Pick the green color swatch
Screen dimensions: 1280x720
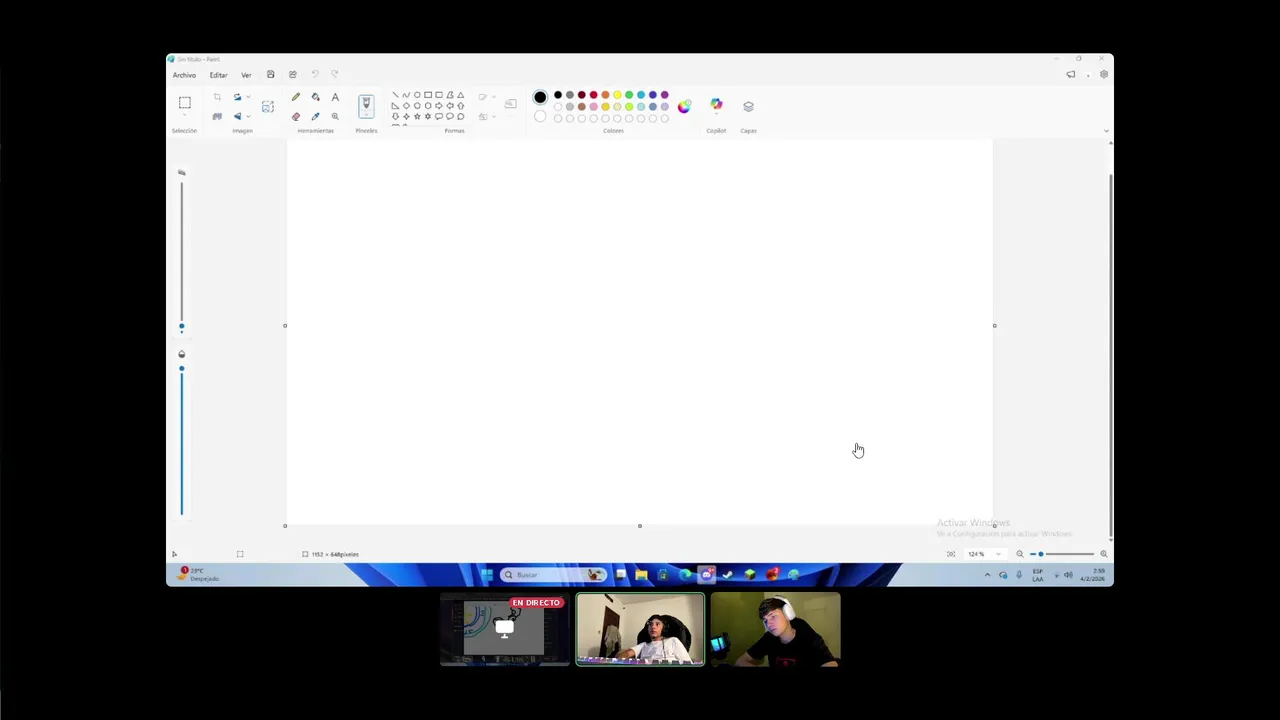coord(629,95)
